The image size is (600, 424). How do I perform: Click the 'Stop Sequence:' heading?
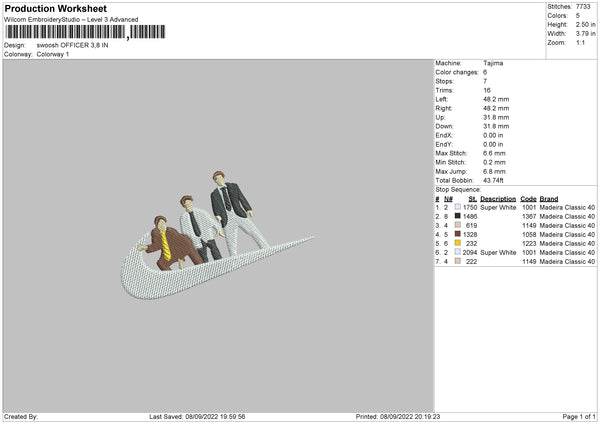(458, 190)
